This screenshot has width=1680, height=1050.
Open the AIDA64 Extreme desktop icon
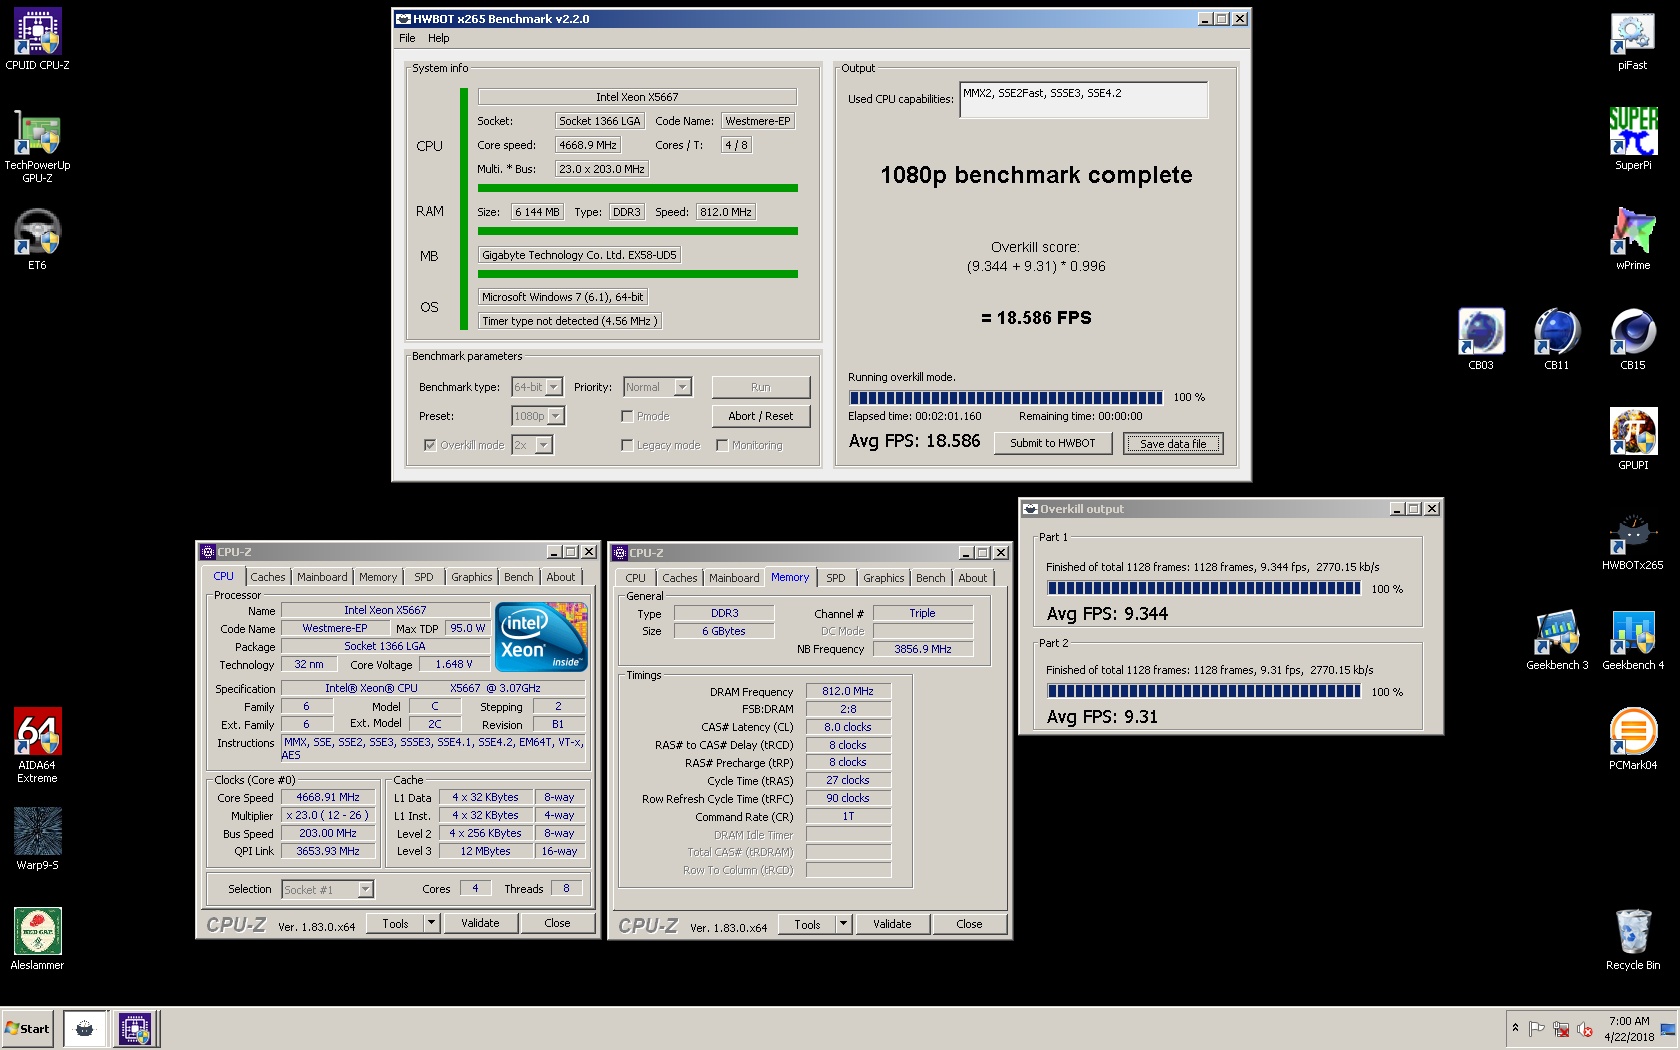point(37,745)
